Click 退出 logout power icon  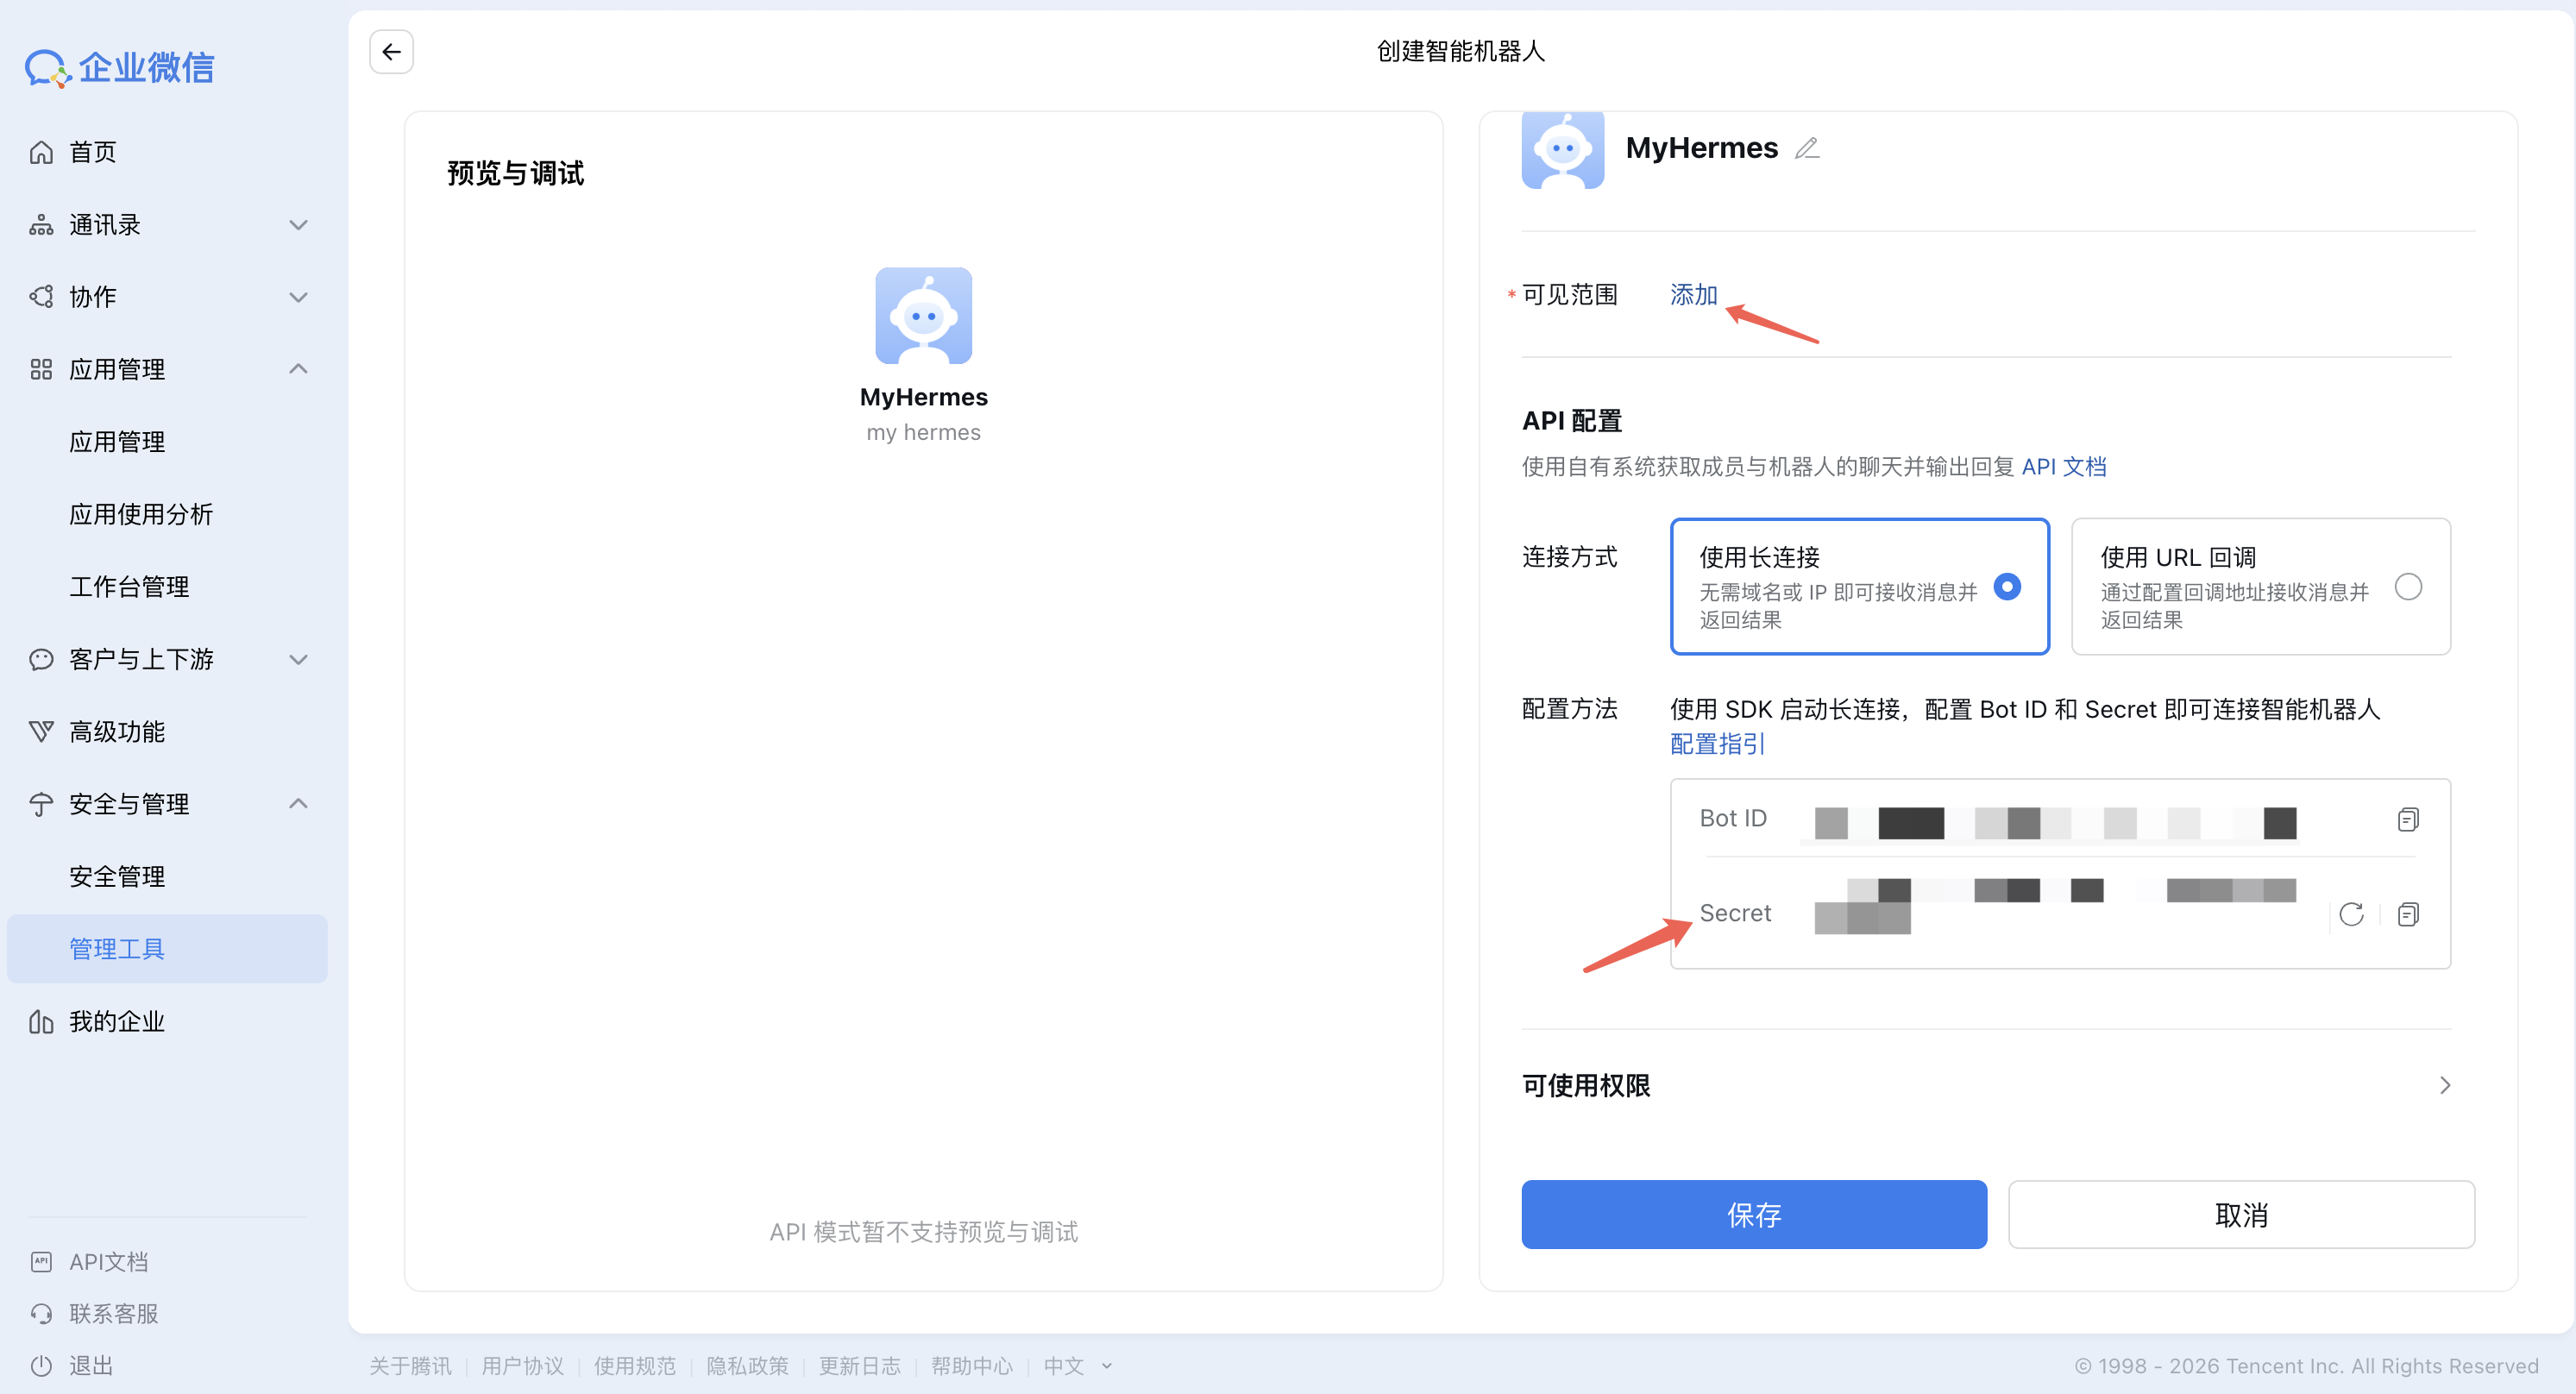pyautogui.click(x=42, y=1365)
